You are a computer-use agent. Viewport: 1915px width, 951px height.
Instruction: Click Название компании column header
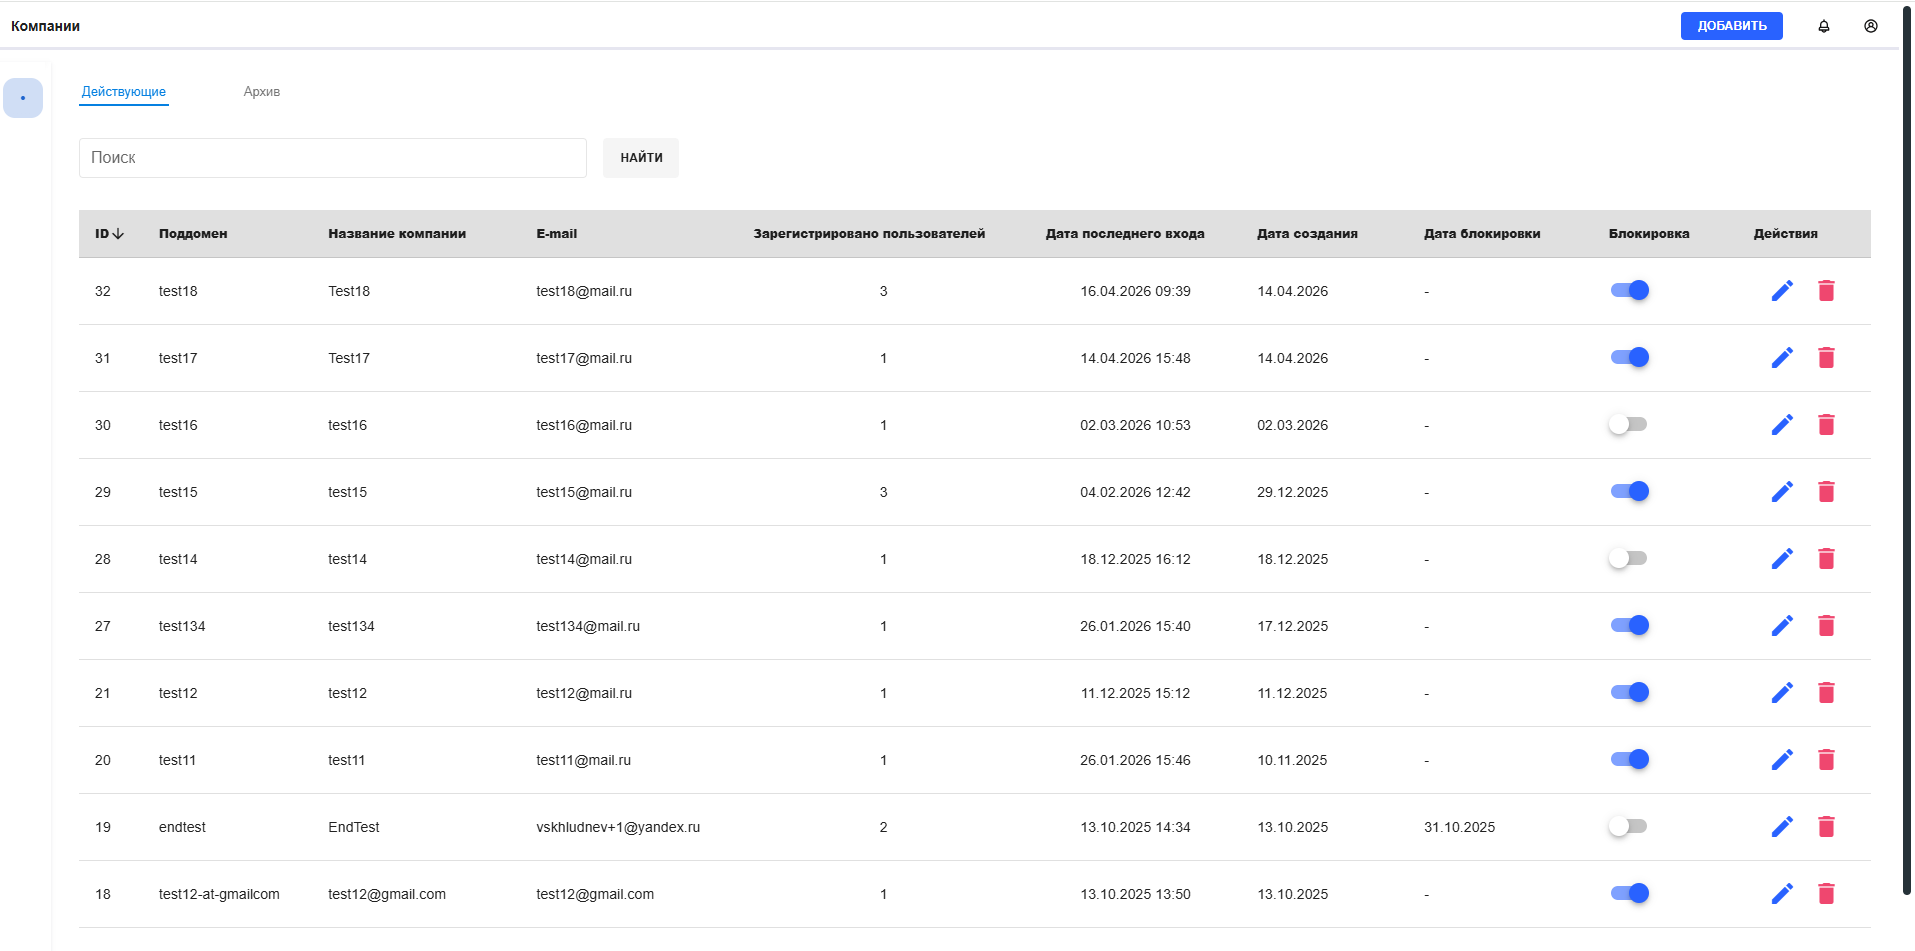click(x=397, y=234)
